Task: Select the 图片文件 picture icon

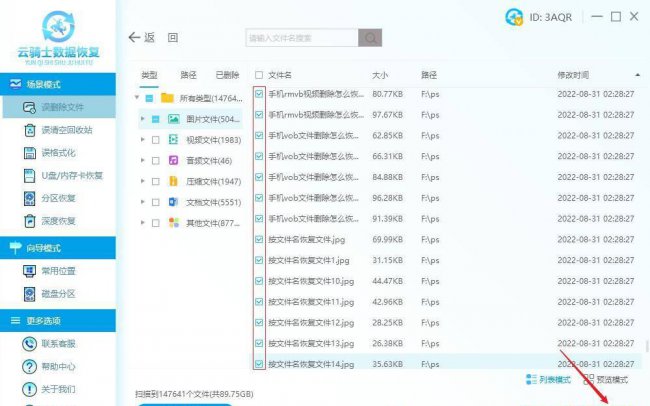Action: pos(174,119)
